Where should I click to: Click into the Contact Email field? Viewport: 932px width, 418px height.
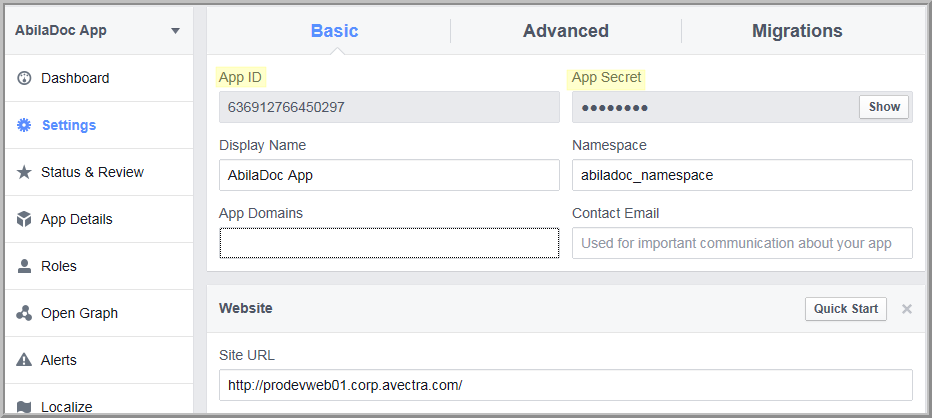point(742,243)
